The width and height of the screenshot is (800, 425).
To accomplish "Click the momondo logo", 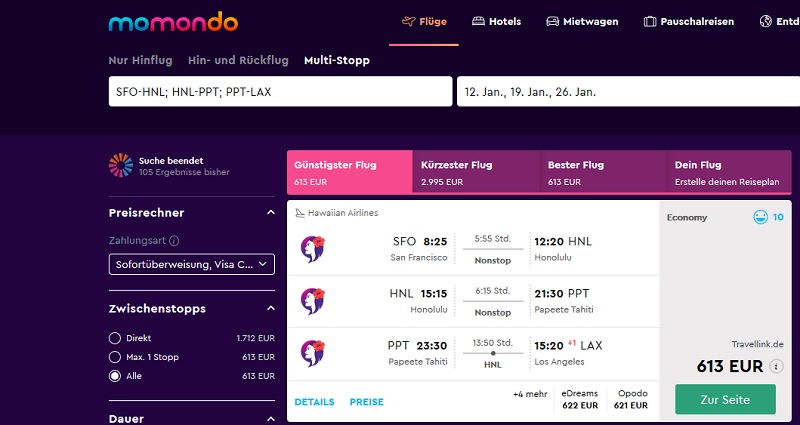I will (x=173, y=22).
